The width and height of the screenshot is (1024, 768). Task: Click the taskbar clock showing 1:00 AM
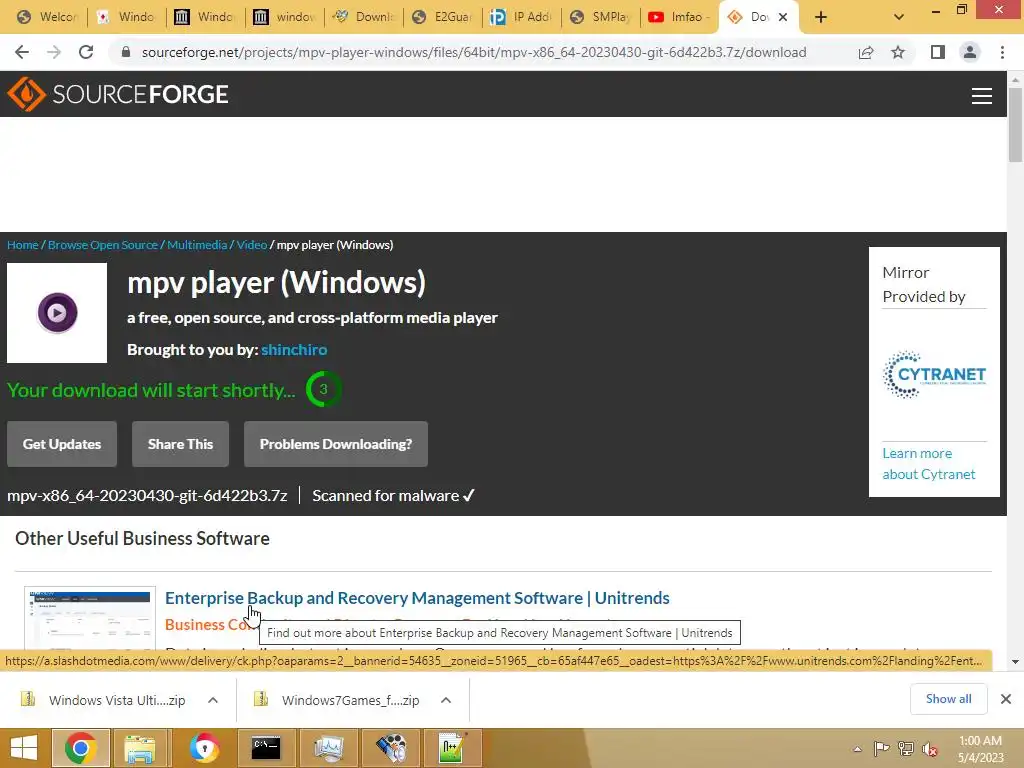(980, 749)
